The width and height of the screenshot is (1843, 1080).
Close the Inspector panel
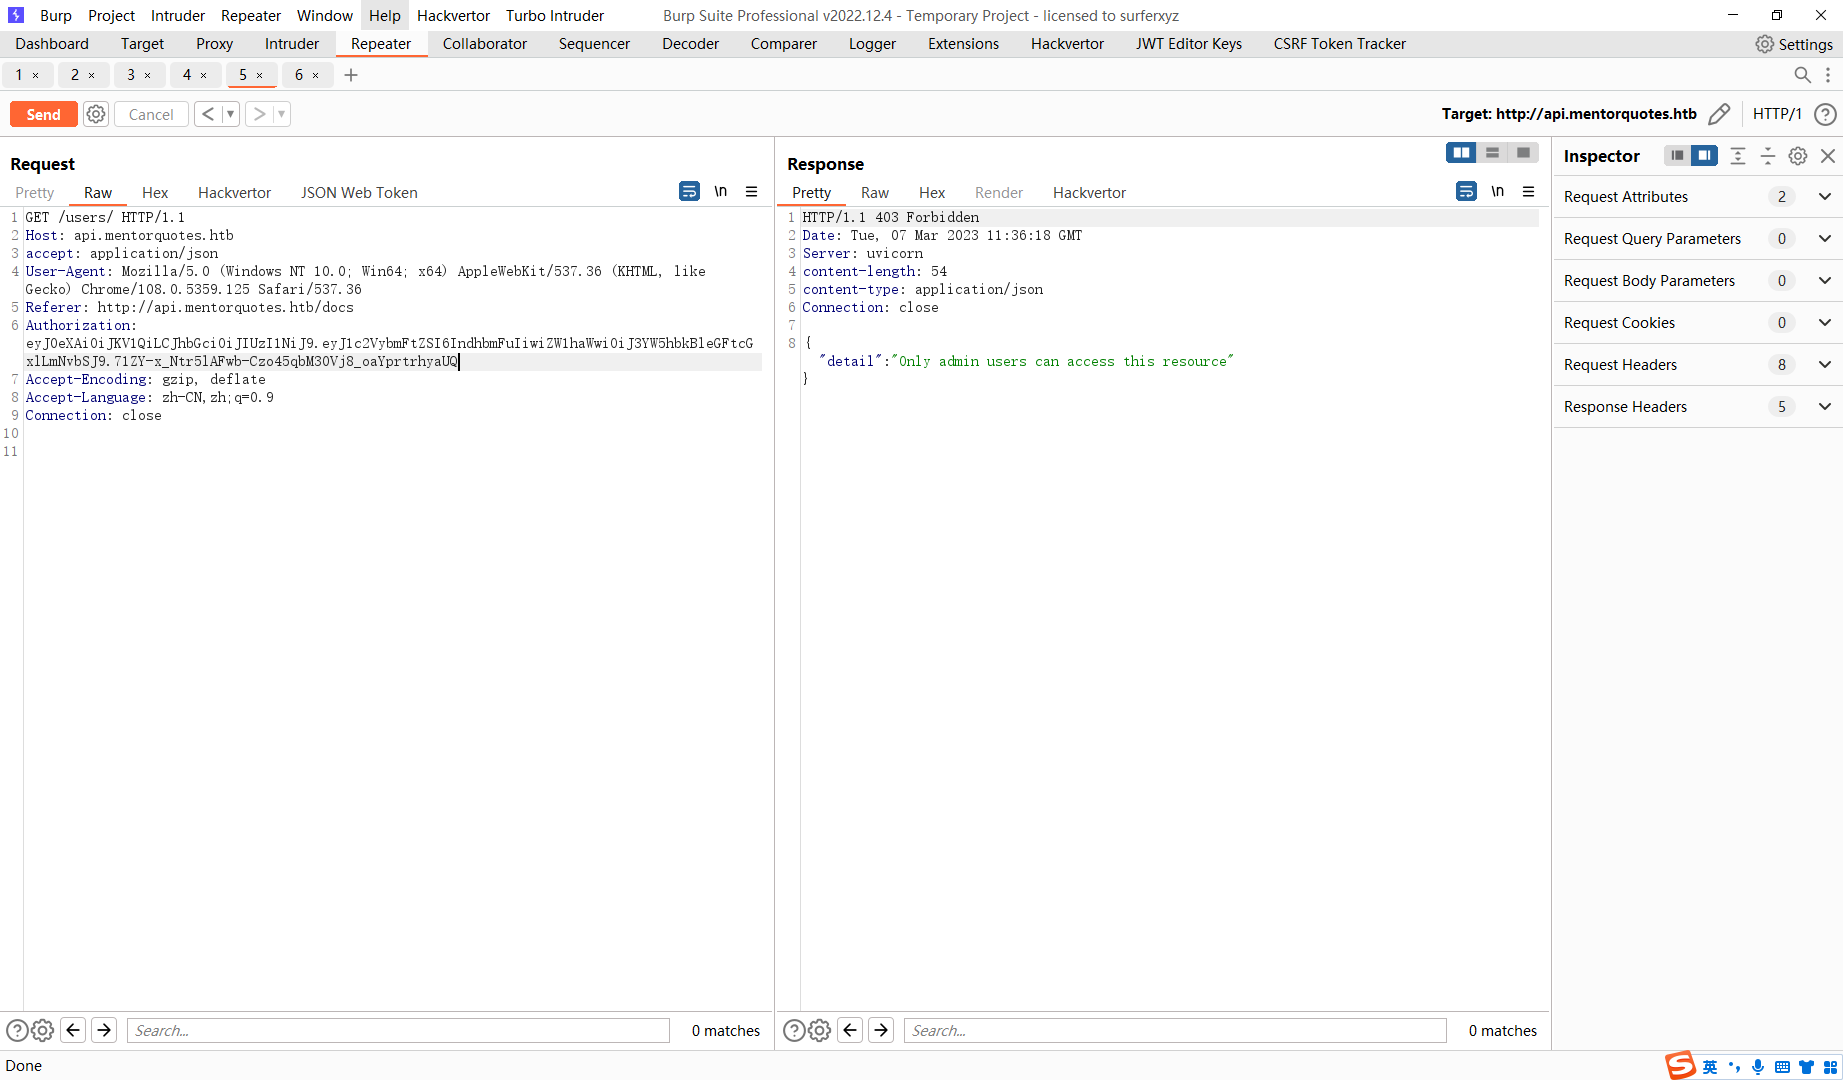pos(1828,155)
